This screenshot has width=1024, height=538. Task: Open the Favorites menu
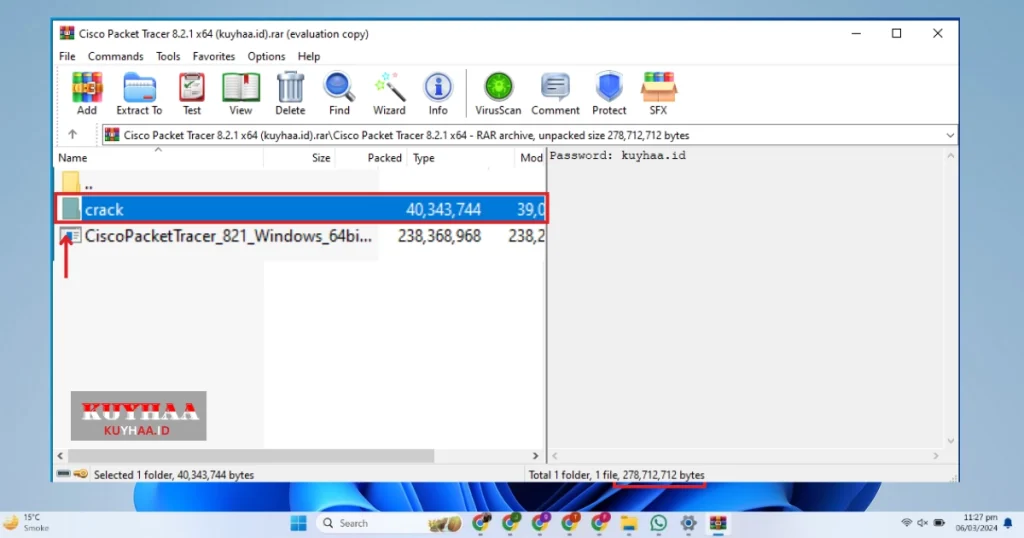[x=214, y=57]
